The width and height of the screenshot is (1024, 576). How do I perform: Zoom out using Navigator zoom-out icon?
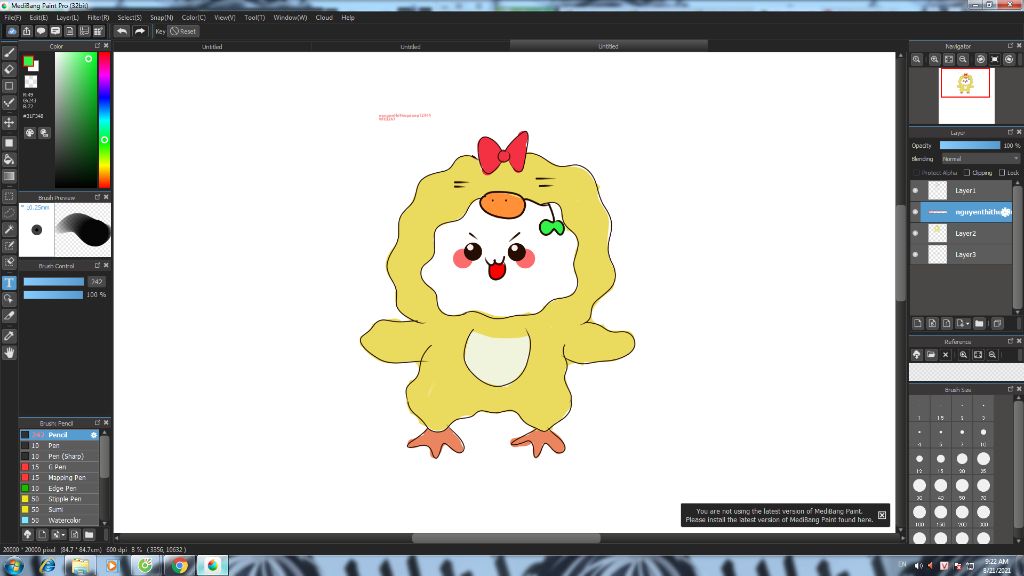coord(963,59)
